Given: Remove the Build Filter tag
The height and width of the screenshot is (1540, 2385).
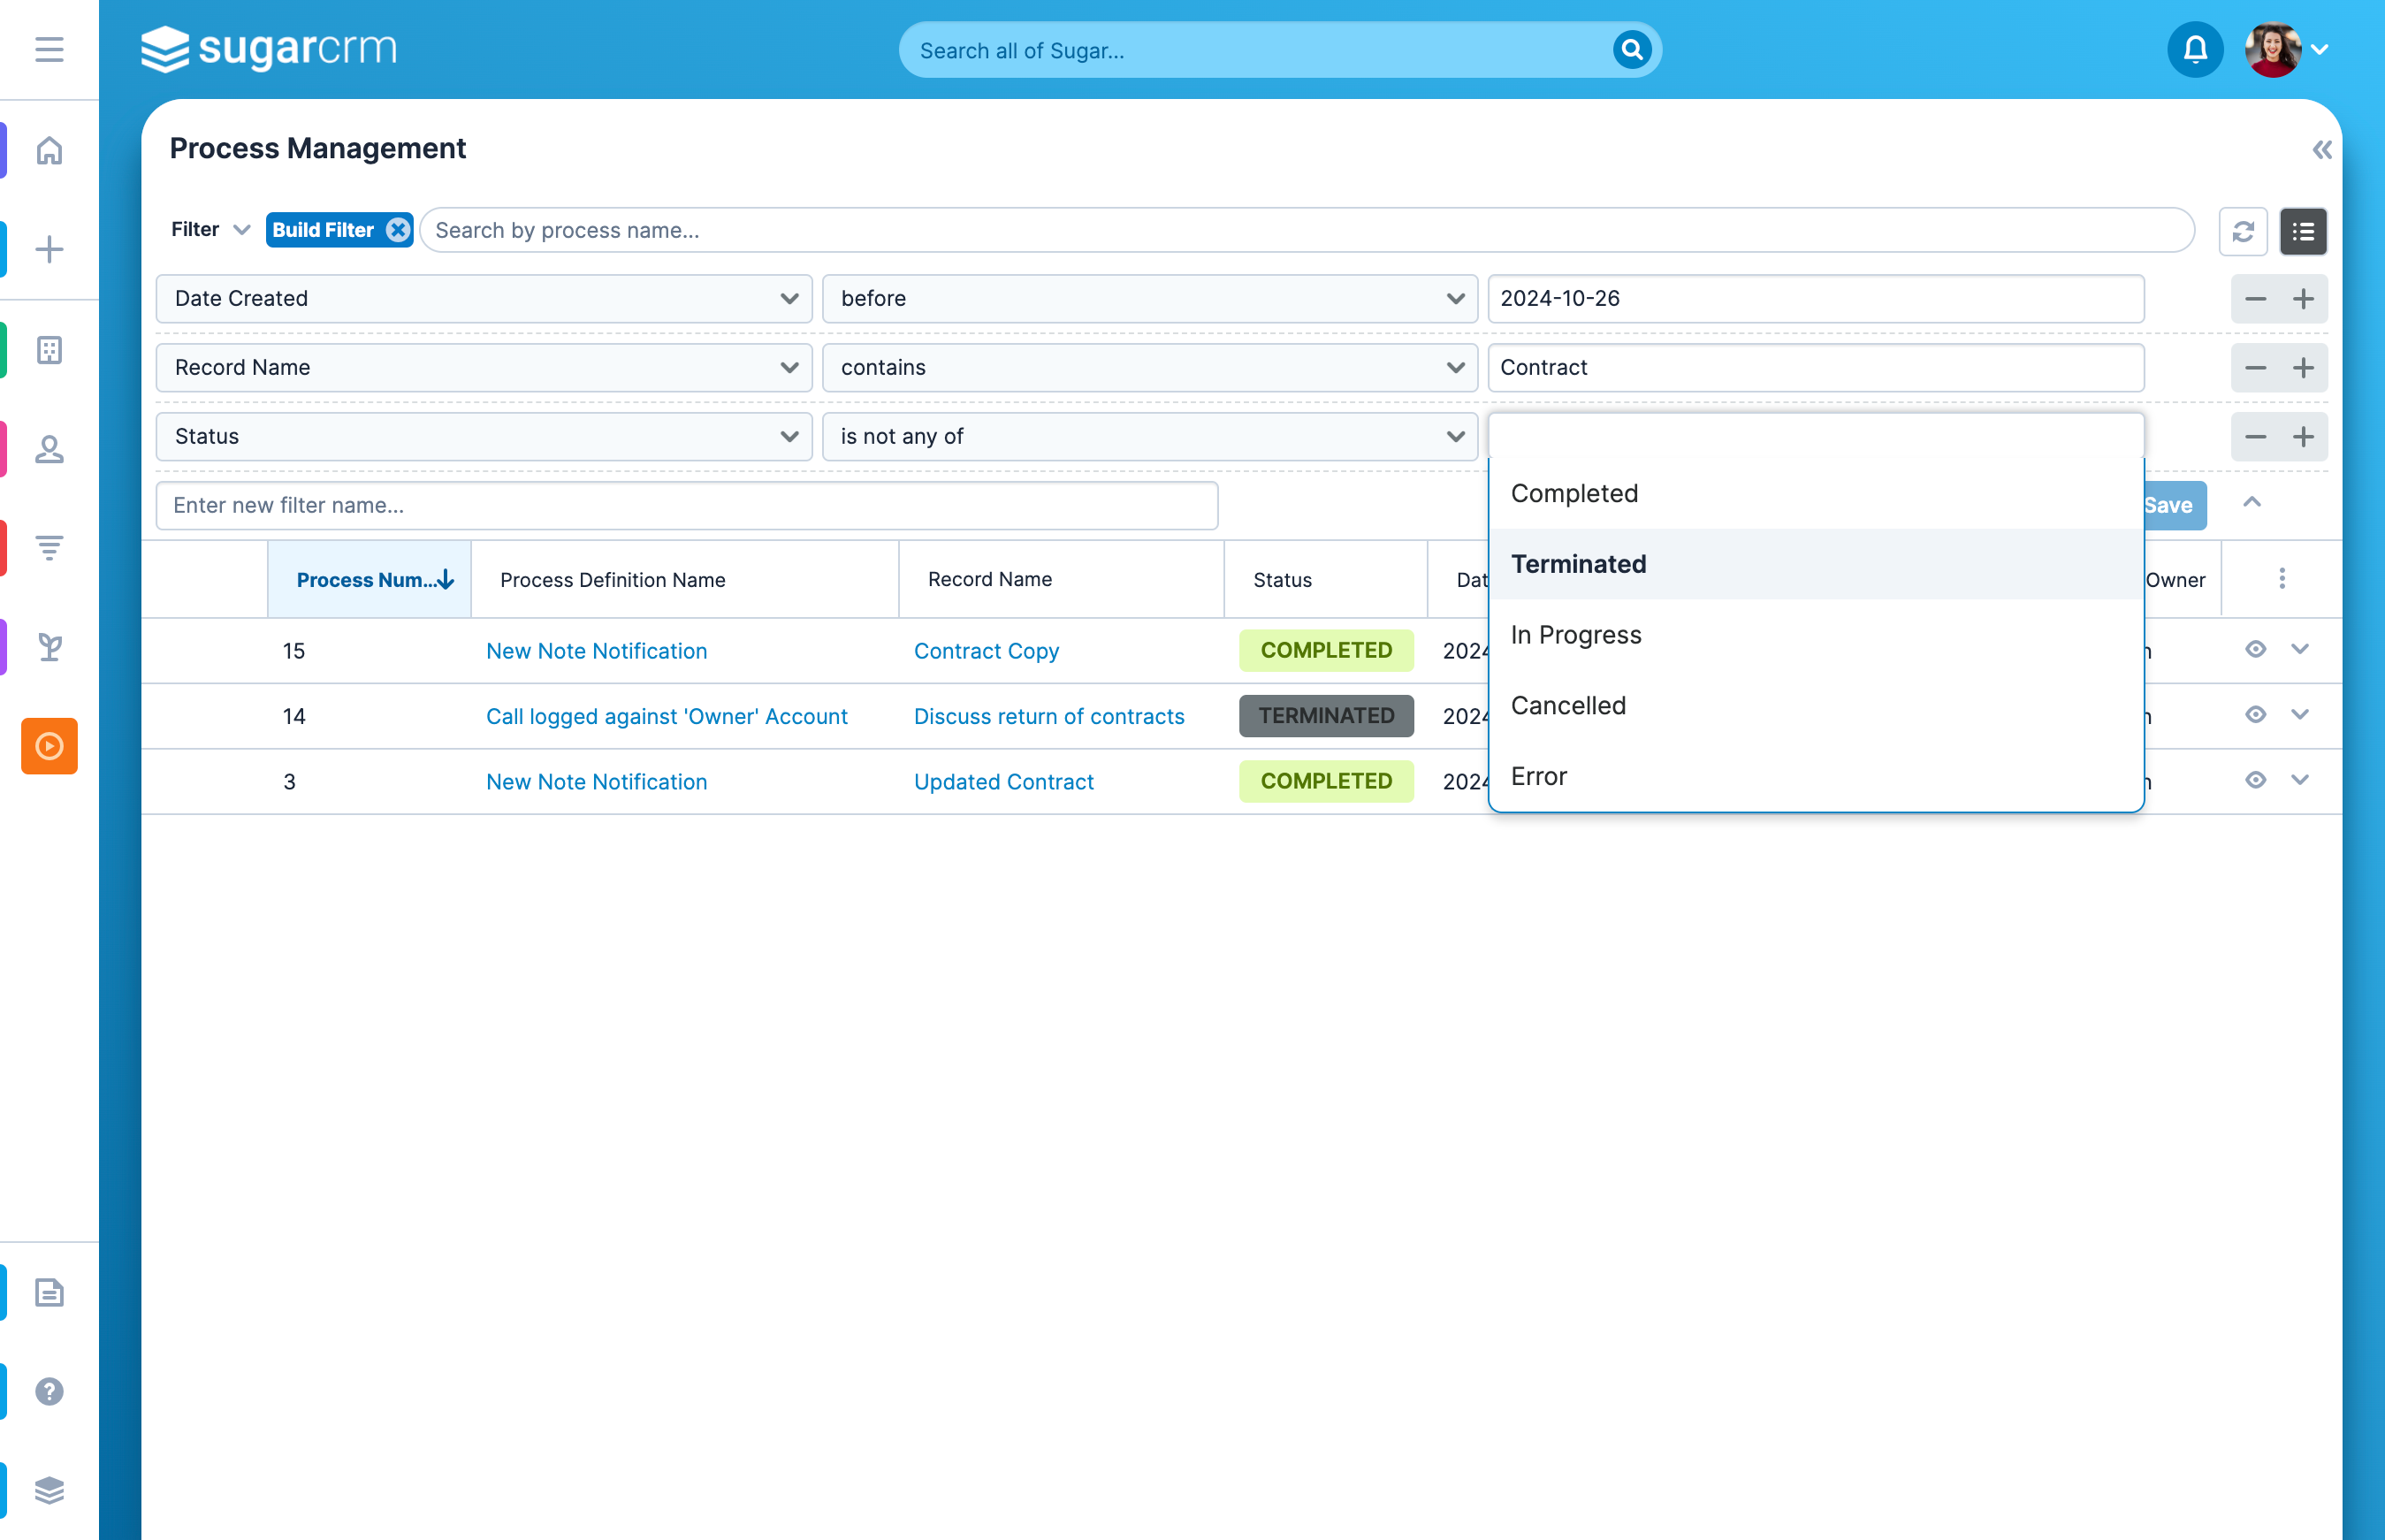Looking at the screenshot, I should click(x=398, y=230).
